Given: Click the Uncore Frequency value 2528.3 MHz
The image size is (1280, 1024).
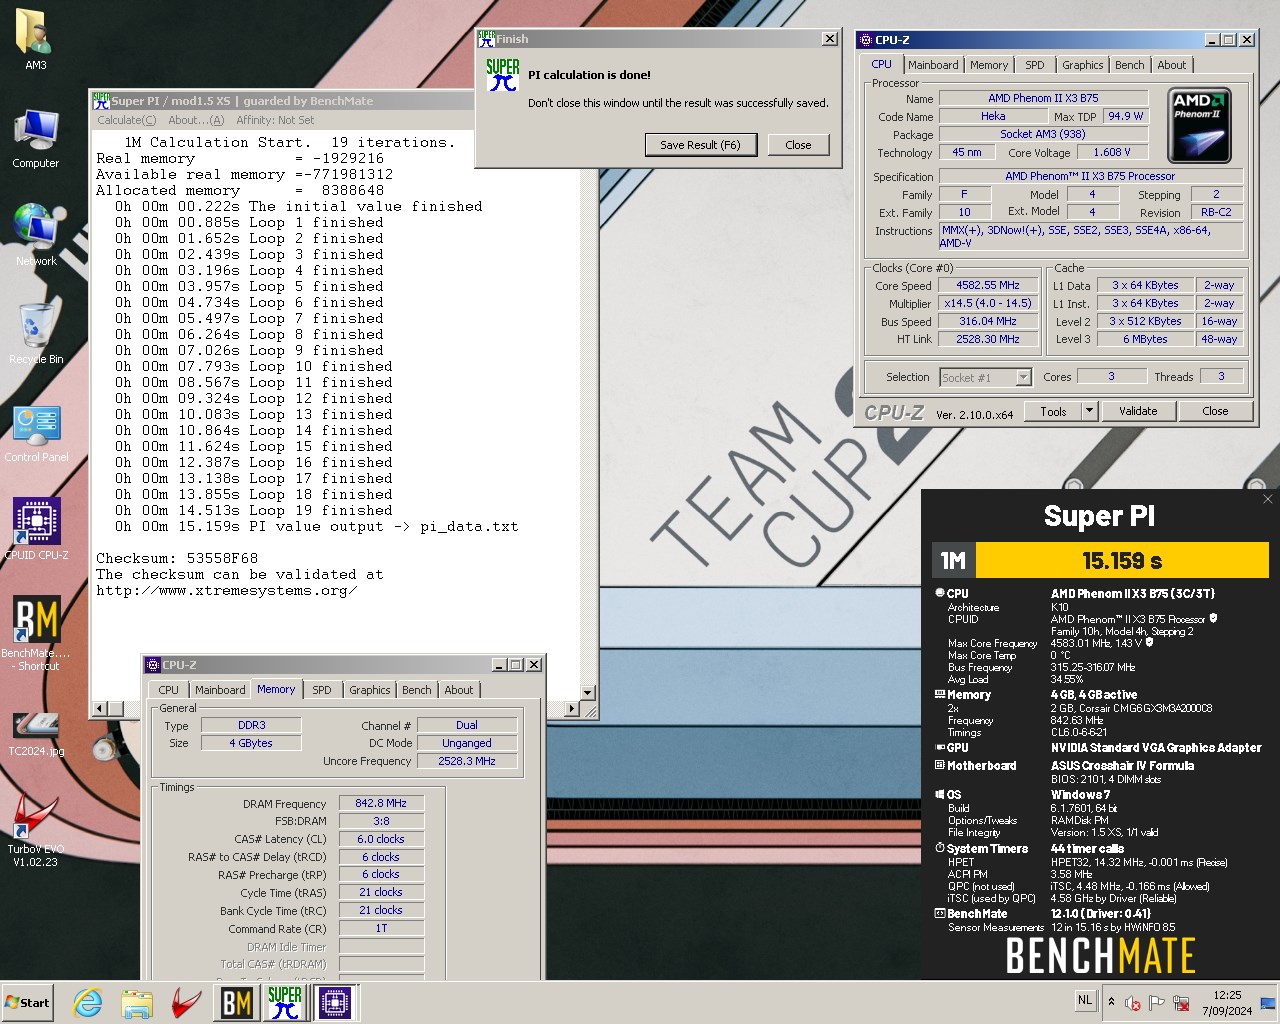Looking at the screenshot, I should pos(467,761).
